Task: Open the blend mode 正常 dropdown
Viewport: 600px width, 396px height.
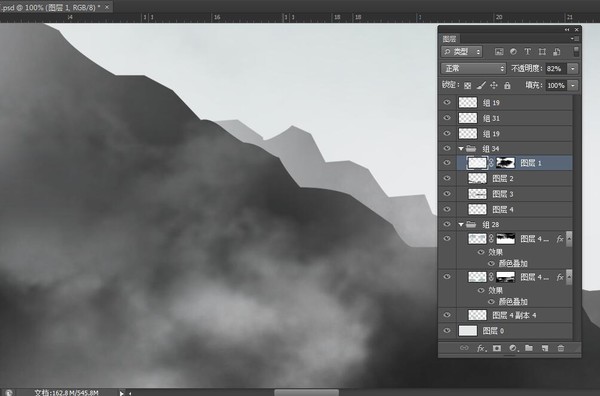Action: tap(474, 68)
